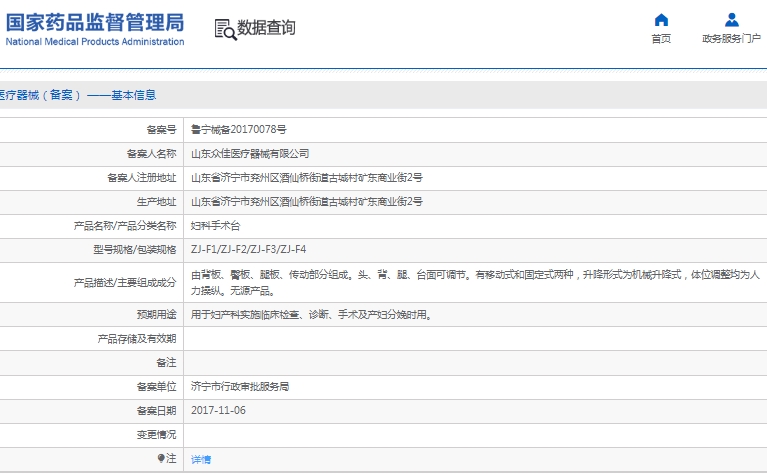Click the 生产地址 address value

click(x=307, y=202)
